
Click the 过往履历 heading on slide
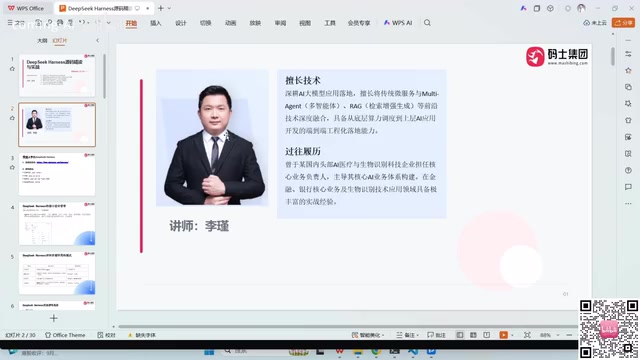tap(303, 151)
